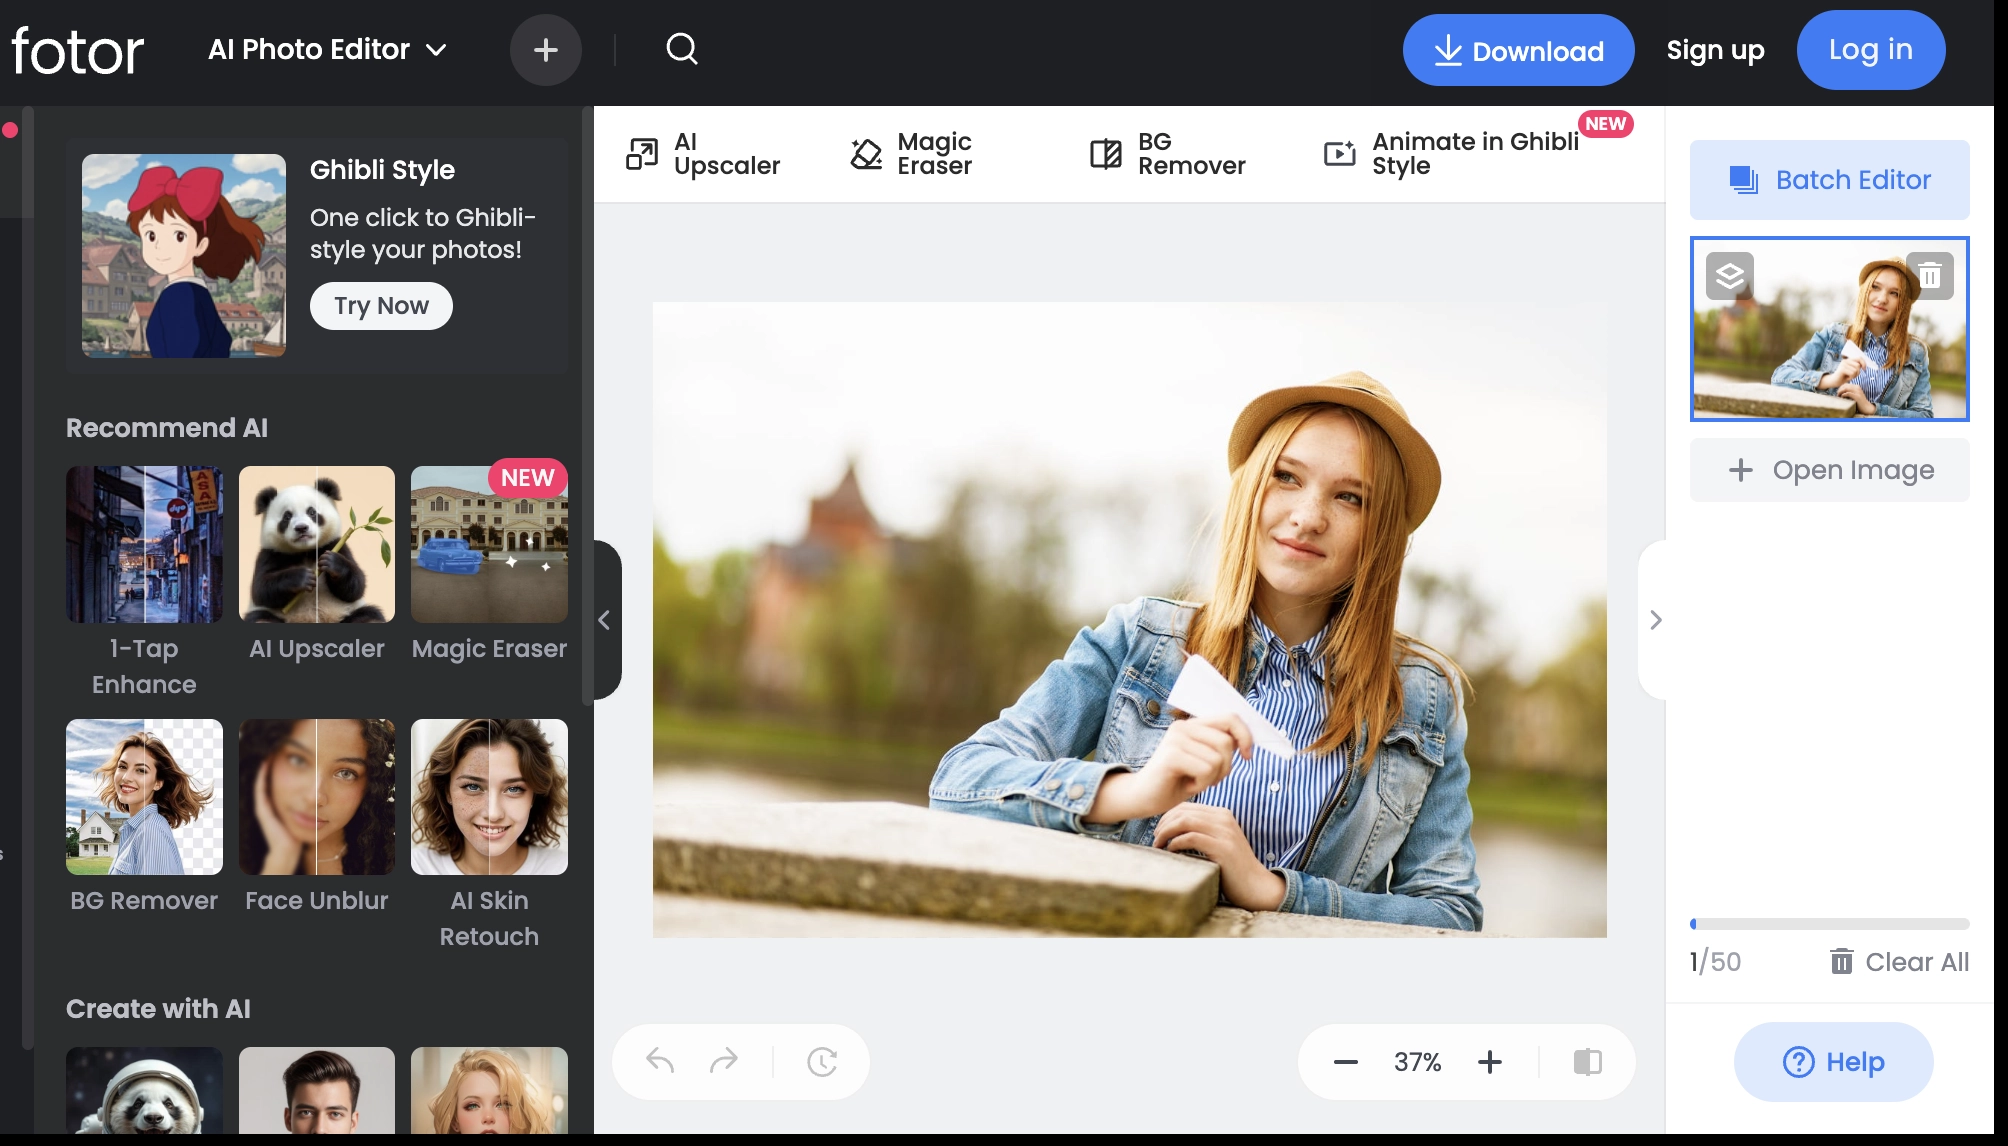Redo the last edit
Viewport: 2008px width, 1146px height.
[x=723, y=1061]
